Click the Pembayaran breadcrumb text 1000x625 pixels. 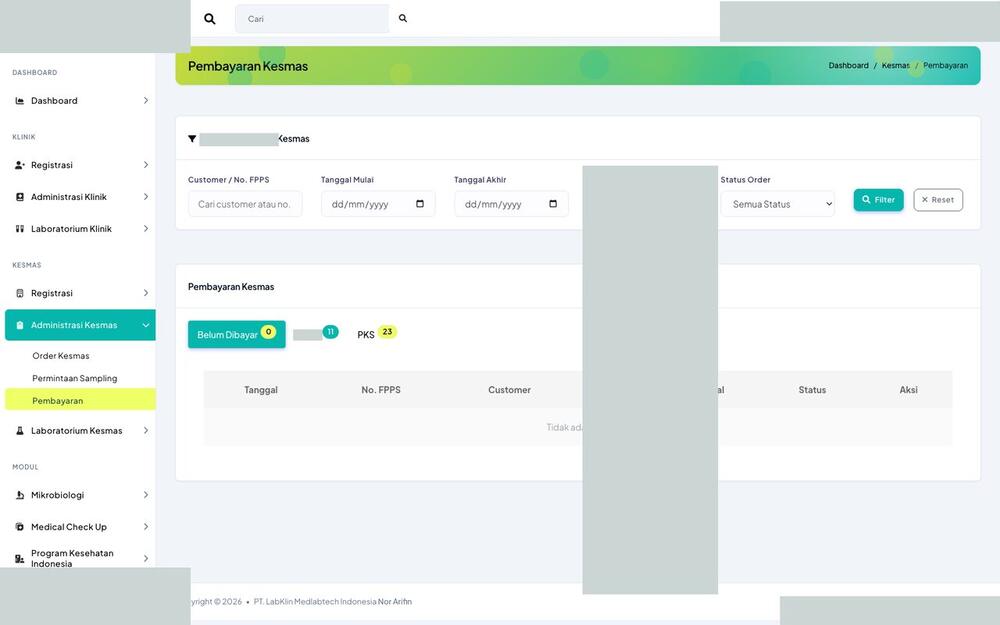(945, 66)
